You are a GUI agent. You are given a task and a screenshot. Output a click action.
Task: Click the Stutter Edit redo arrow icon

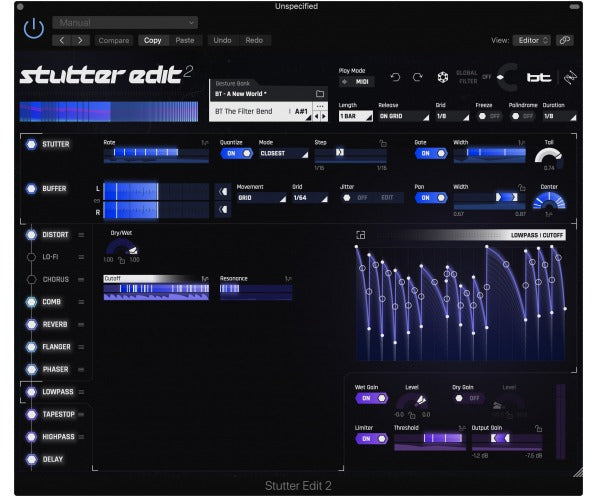click(418, 78)
